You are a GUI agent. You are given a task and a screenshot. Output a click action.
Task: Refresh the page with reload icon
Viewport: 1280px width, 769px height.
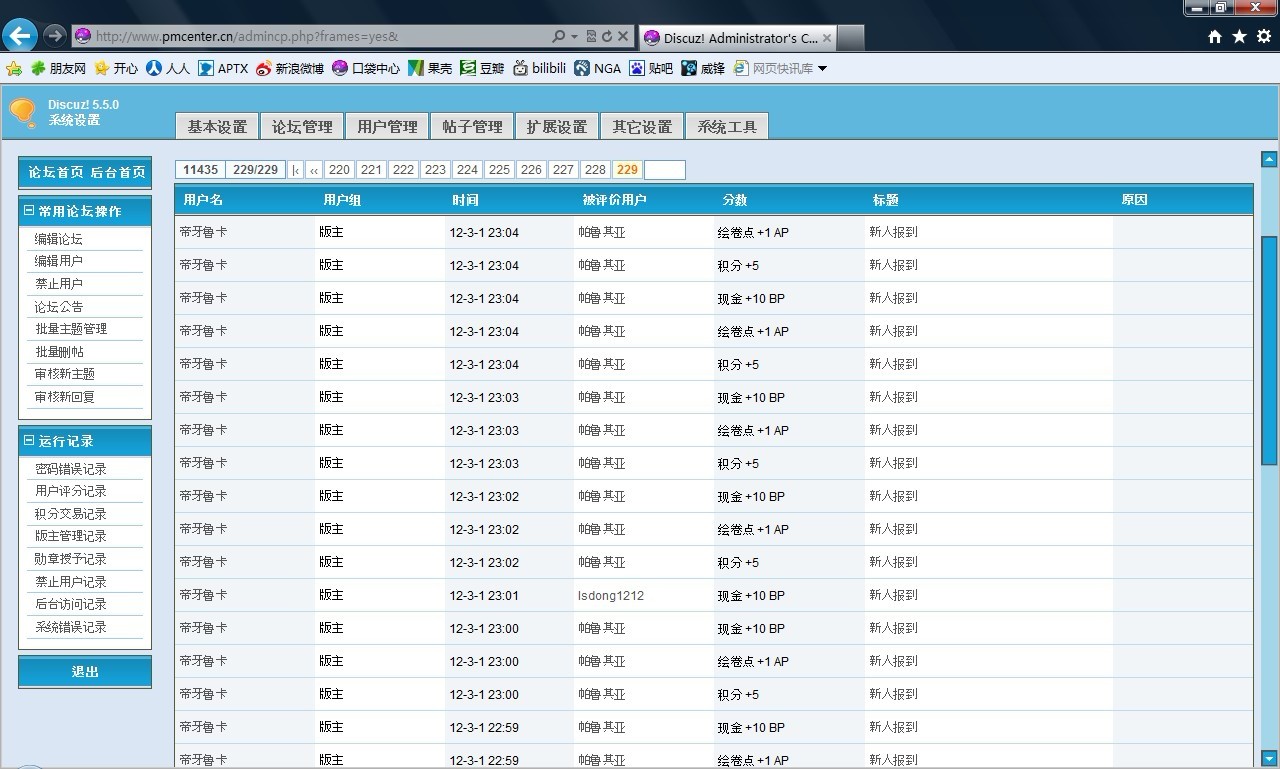pyautogui.click(x=606, y=36)
